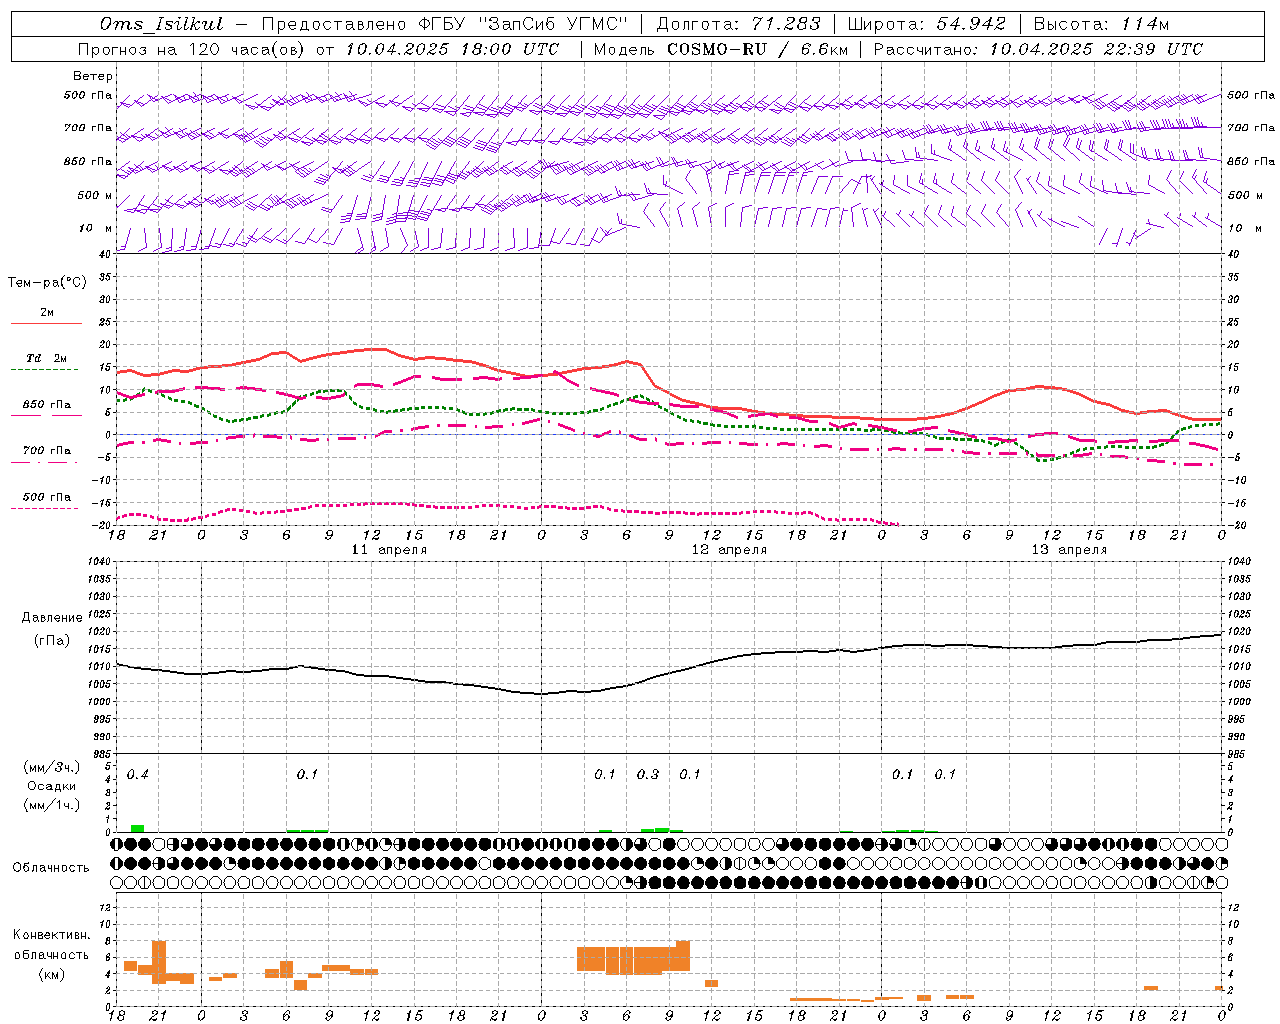Click the green precipitation bar below 0.4

click(x=138, y=828)
